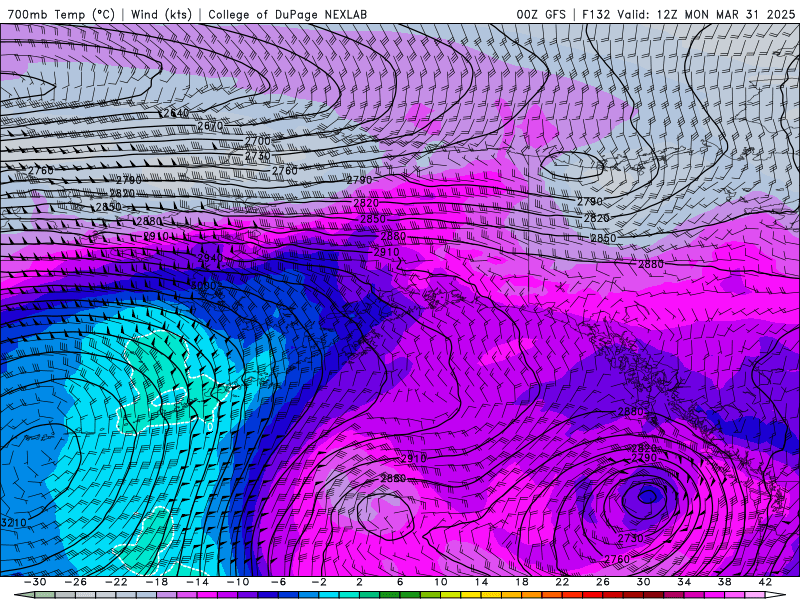Image resolution: width=800 pixels, height=600 pixels.
Task: Click the positive 6 label on the temperature scale
Action: coord(400,582)
